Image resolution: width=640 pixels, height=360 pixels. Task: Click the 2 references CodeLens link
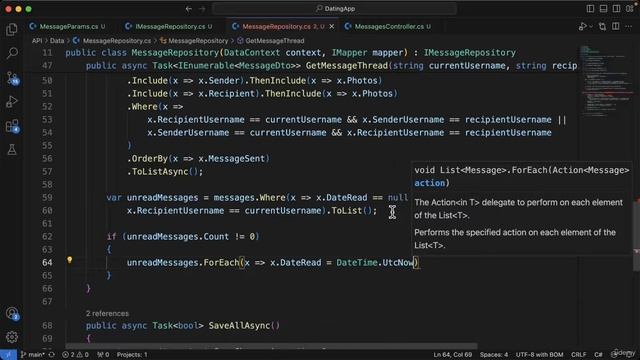click(107, 313)
